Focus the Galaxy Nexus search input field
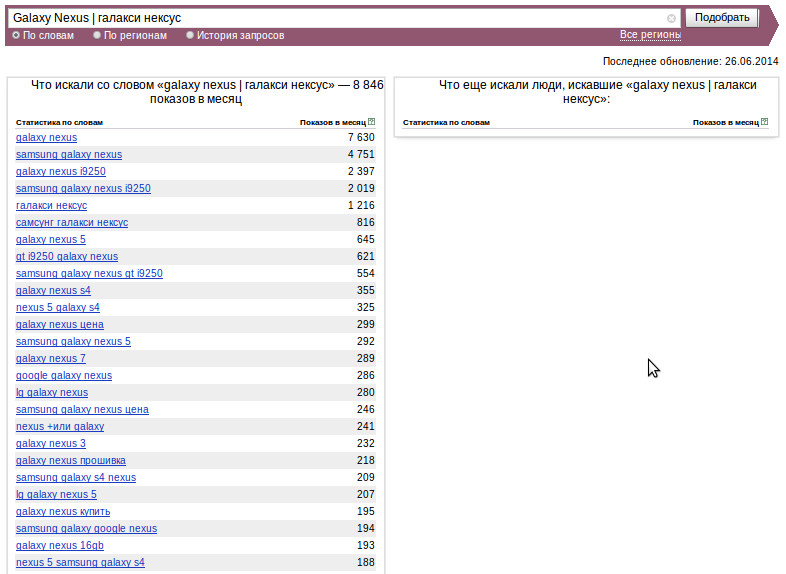Image resolution: width=786 pixels, height=574 pixels. pyautogui.click(x=338, y=18)
